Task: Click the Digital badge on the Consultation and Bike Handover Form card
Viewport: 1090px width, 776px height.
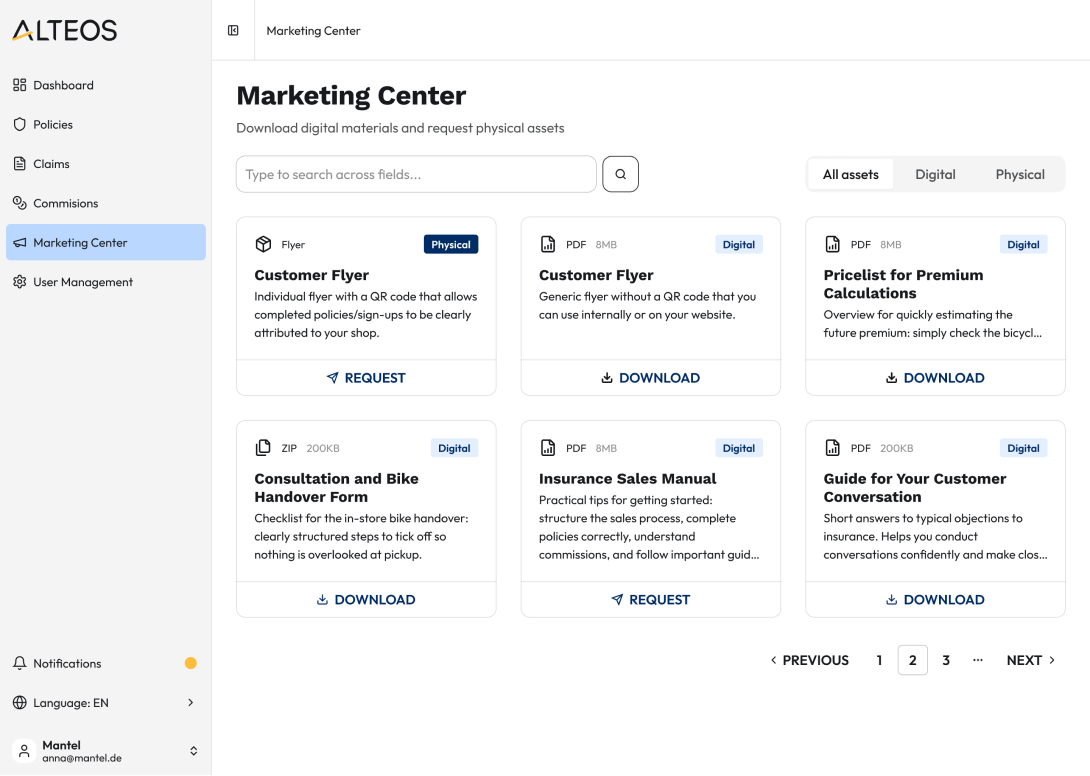Action: (454, 448)
